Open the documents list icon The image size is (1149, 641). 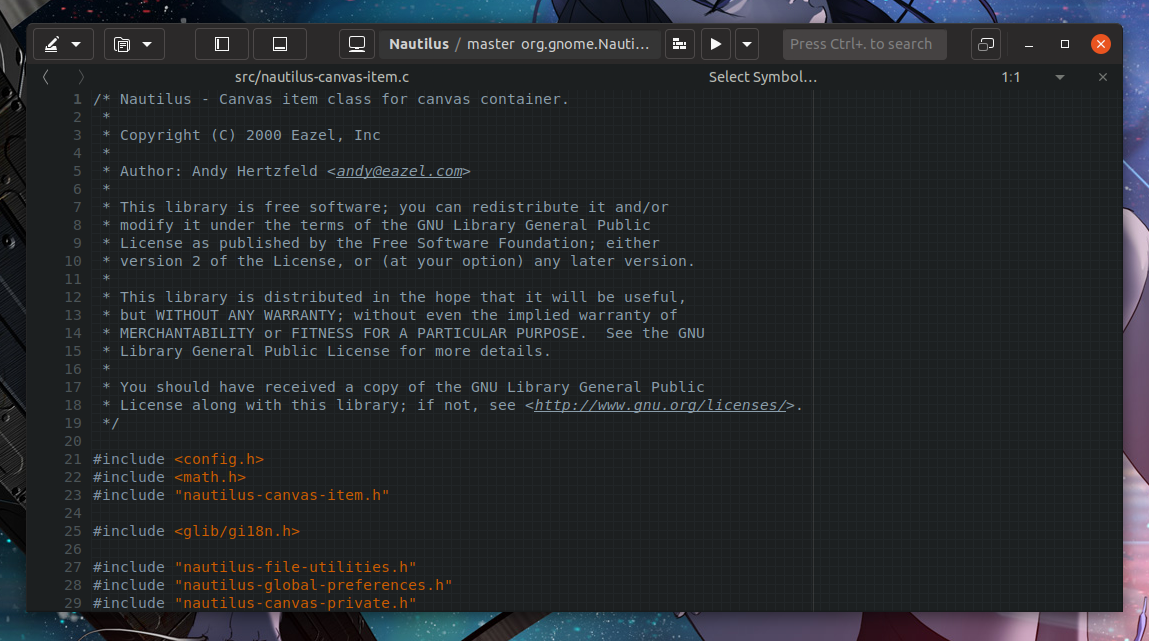(x=122, y=45)
